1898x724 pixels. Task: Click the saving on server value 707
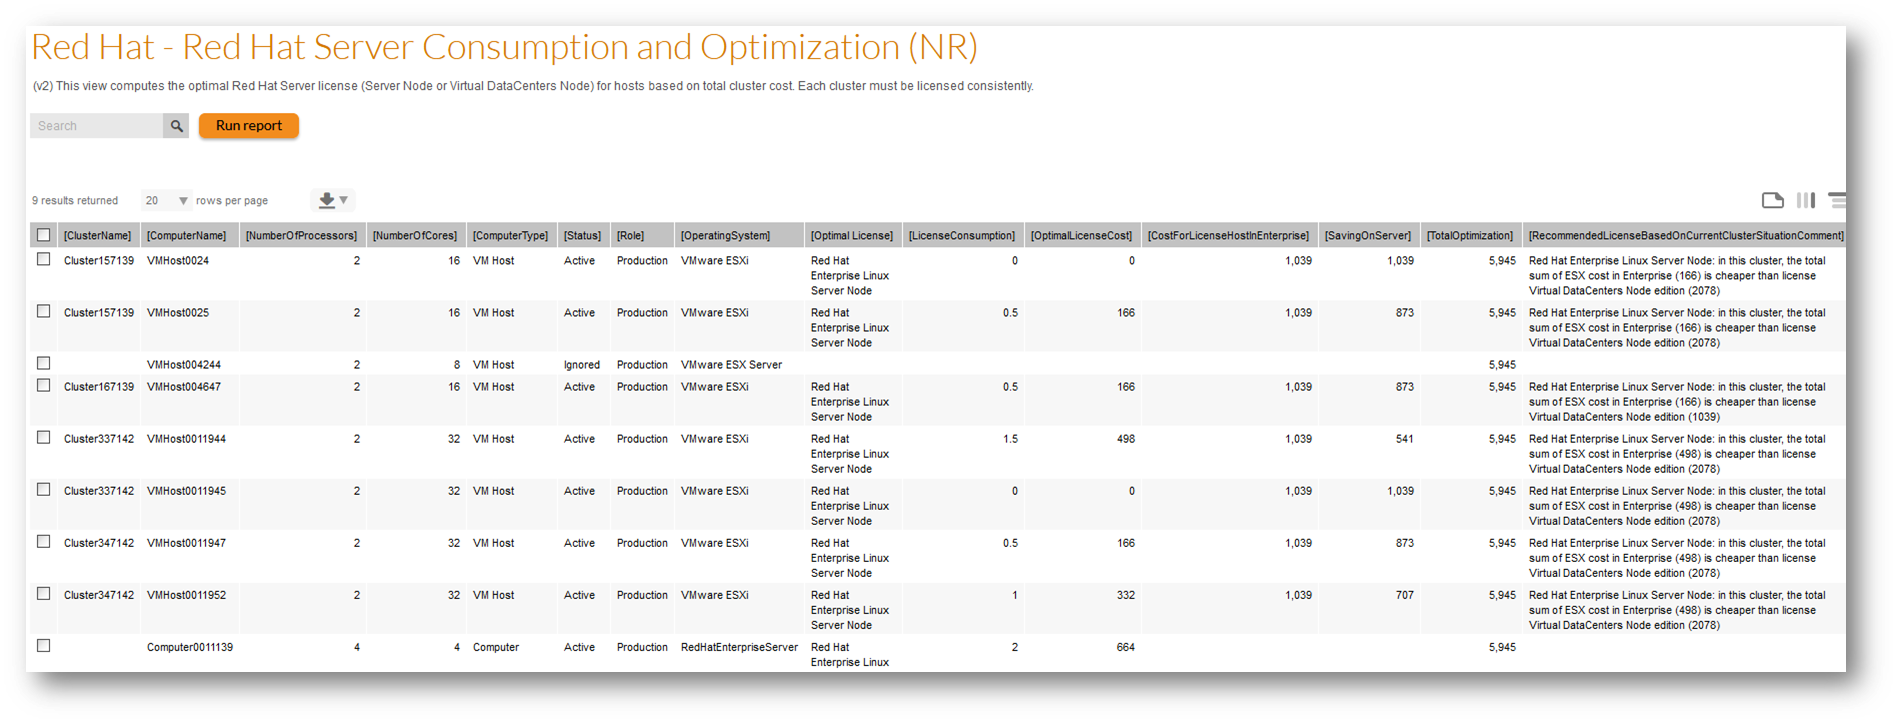tap(1405, 595)
